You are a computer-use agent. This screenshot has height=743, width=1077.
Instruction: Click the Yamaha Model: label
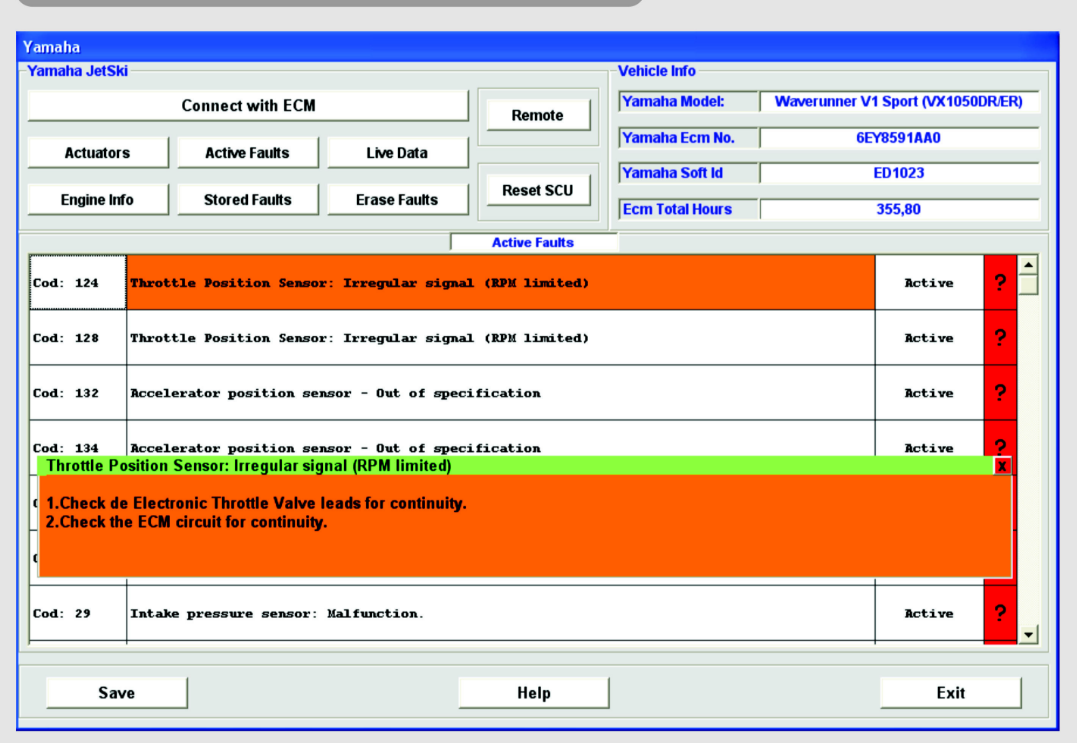point(688,102)
